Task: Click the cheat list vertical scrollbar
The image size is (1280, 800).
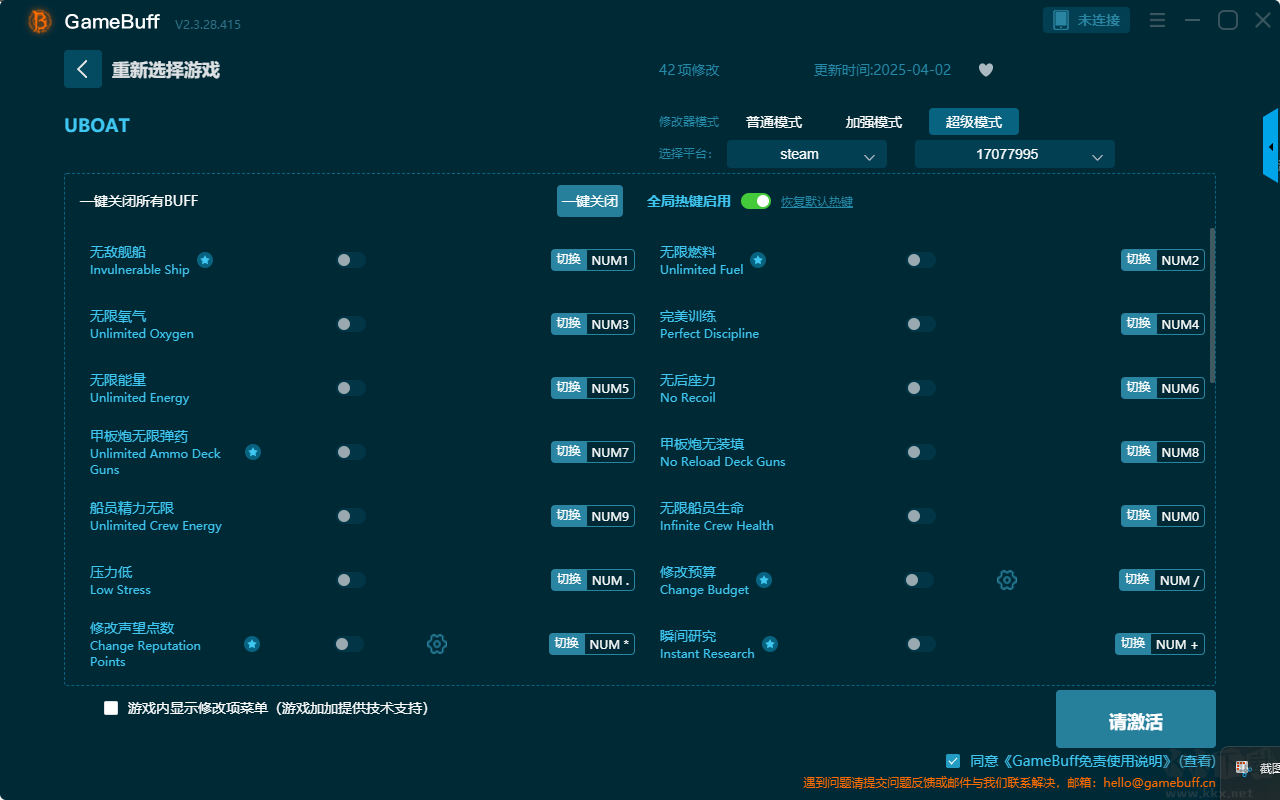Action: coord(1213,305)
